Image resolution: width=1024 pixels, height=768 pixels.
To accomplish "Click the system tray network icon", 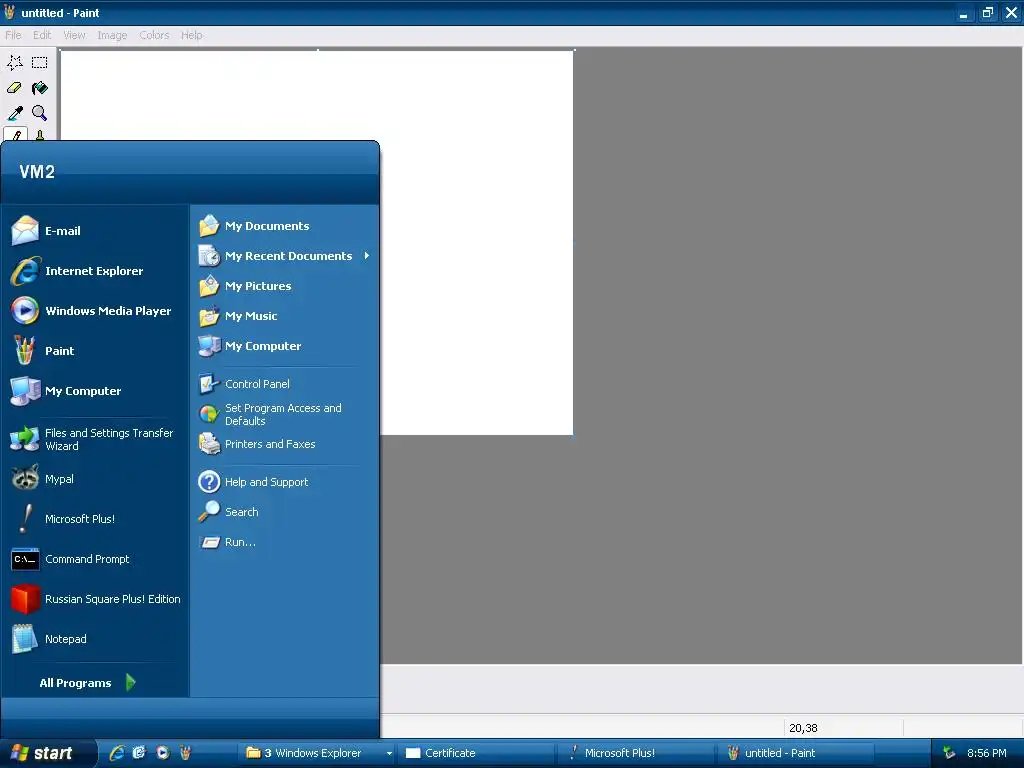I will (949, 753).
